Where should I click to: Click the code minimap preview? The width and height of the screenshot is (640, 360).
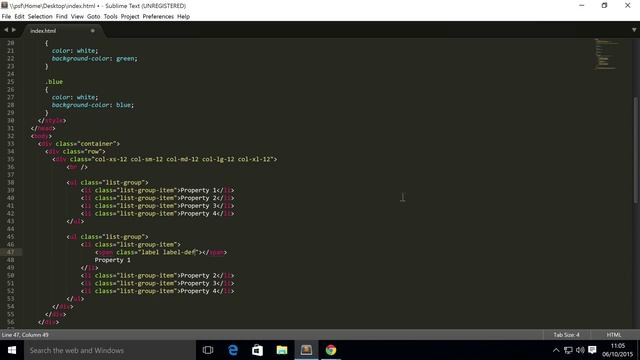pyautogui.click(x=607, y=54)
